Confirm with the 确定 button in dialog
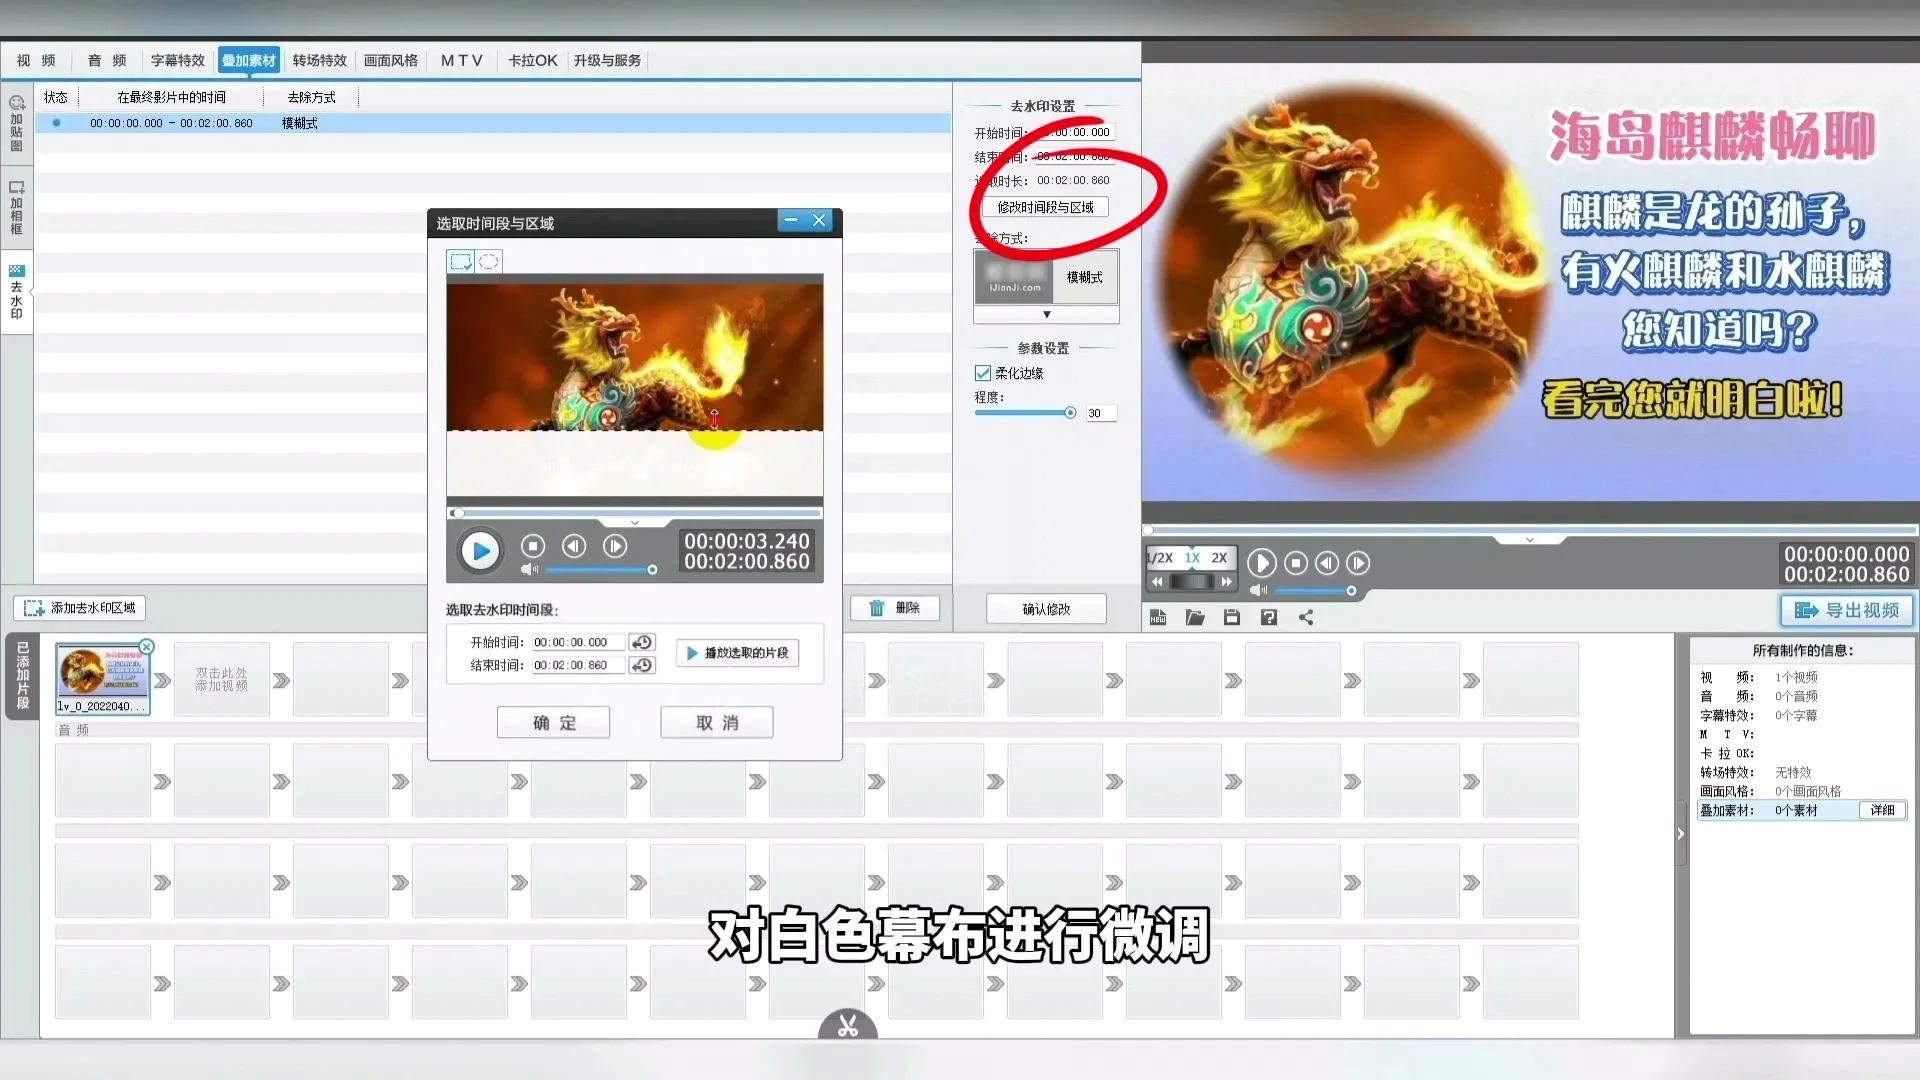The width and height of the screenshot is (1920, 1080). point(553,722)
